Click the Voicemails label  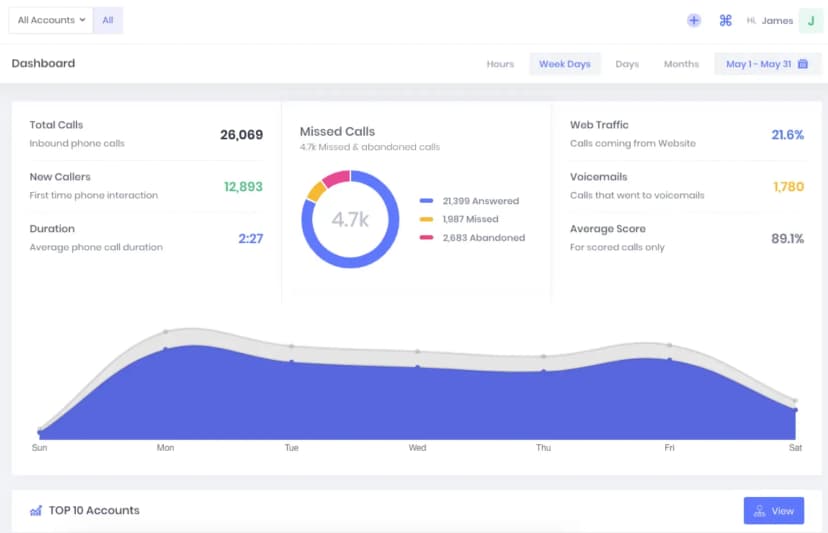pos(598,177)
